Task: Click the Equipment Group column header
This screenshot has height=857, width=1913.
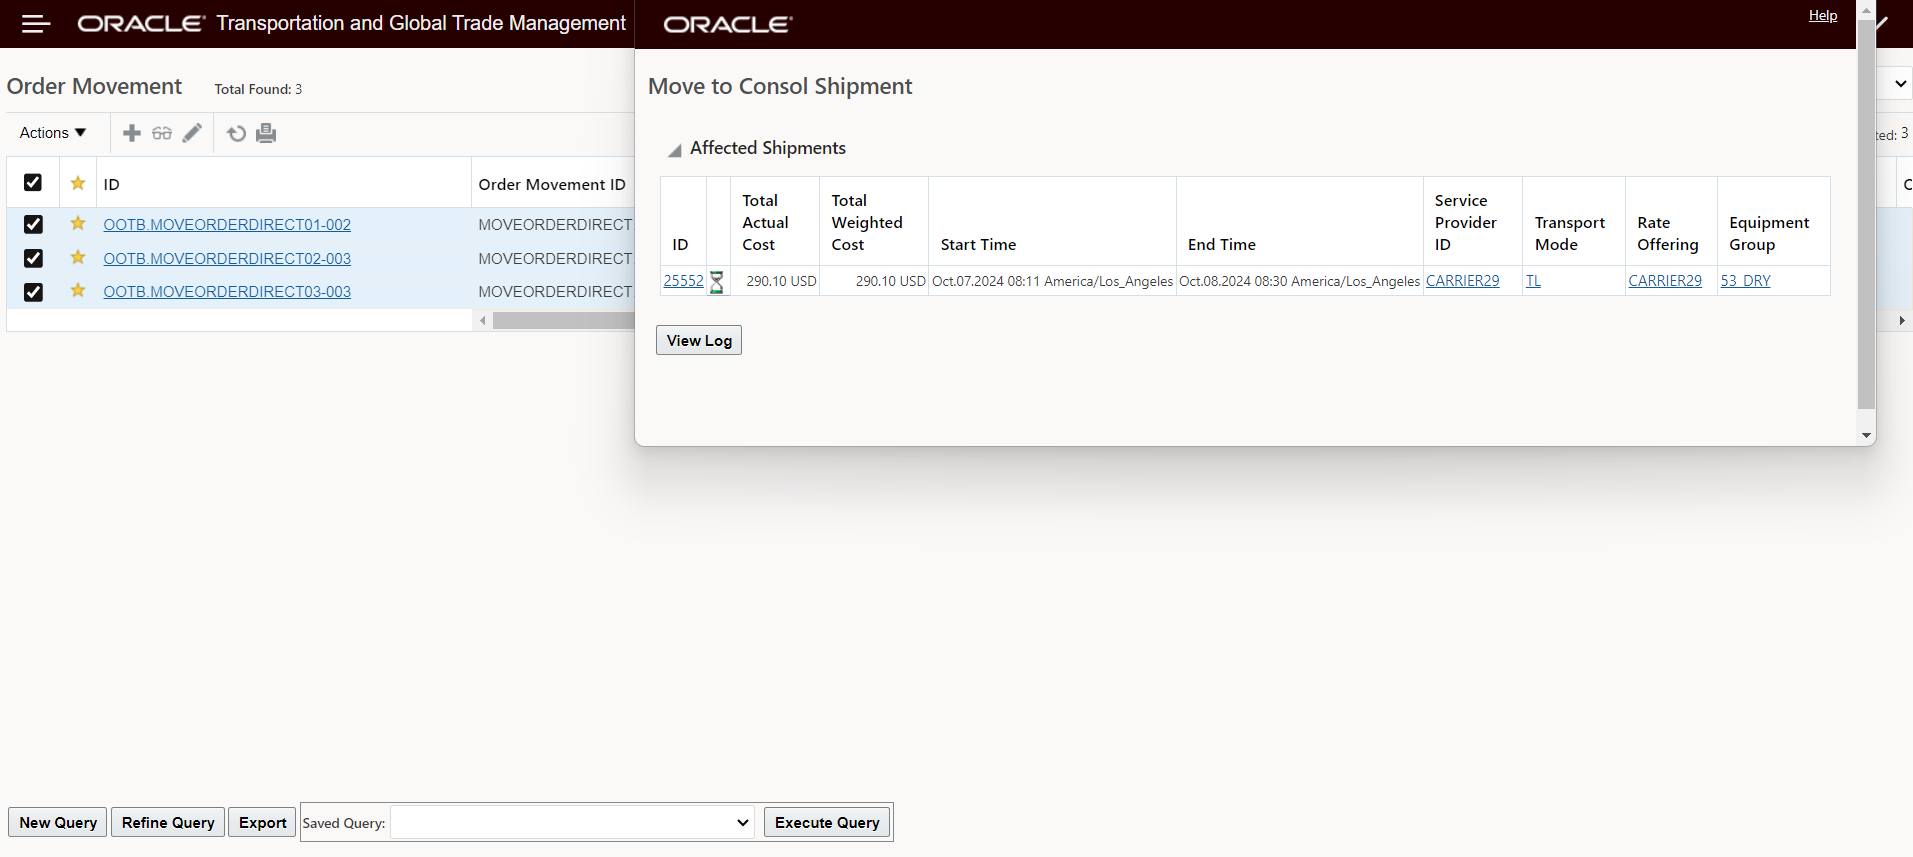Action: click(x=1769, y=234)
